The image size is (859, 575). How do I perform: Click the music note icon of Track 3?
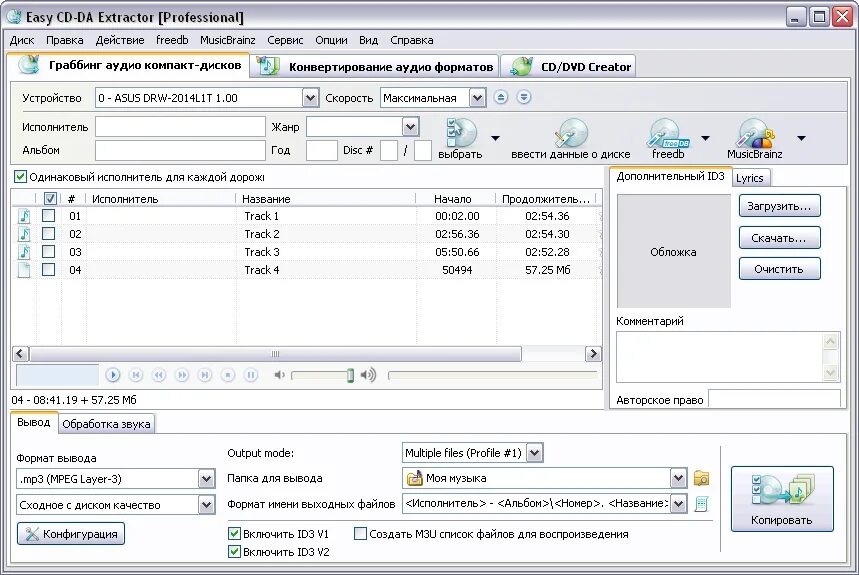pyautogui.click(x=24, y=252)
